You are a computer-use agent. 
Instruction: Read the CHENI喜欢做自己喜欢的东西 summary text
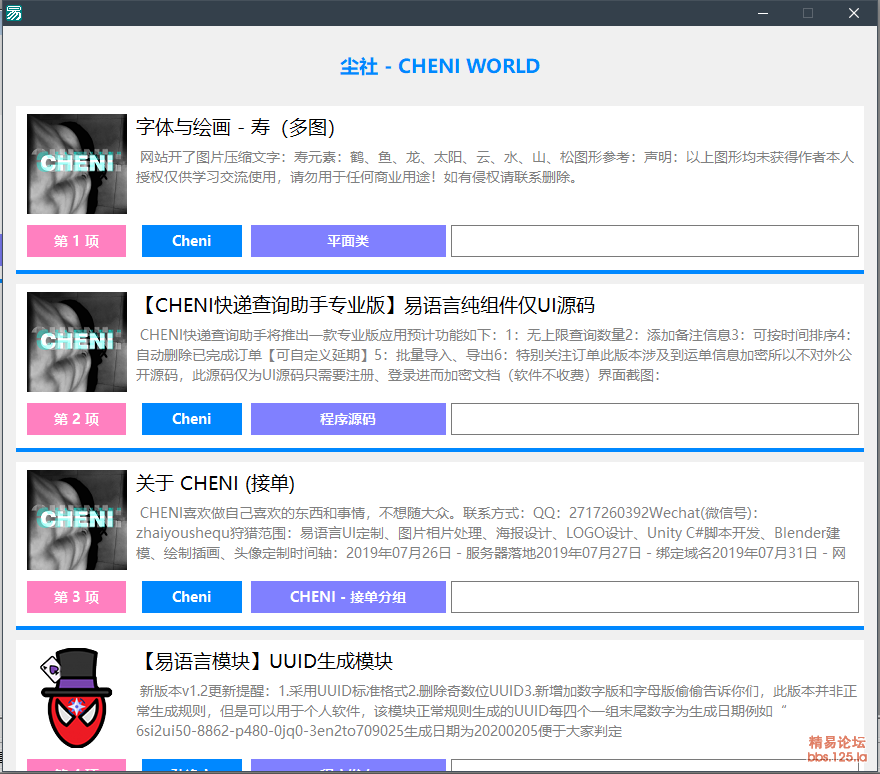pyautogui.click(x=491, y=533)
